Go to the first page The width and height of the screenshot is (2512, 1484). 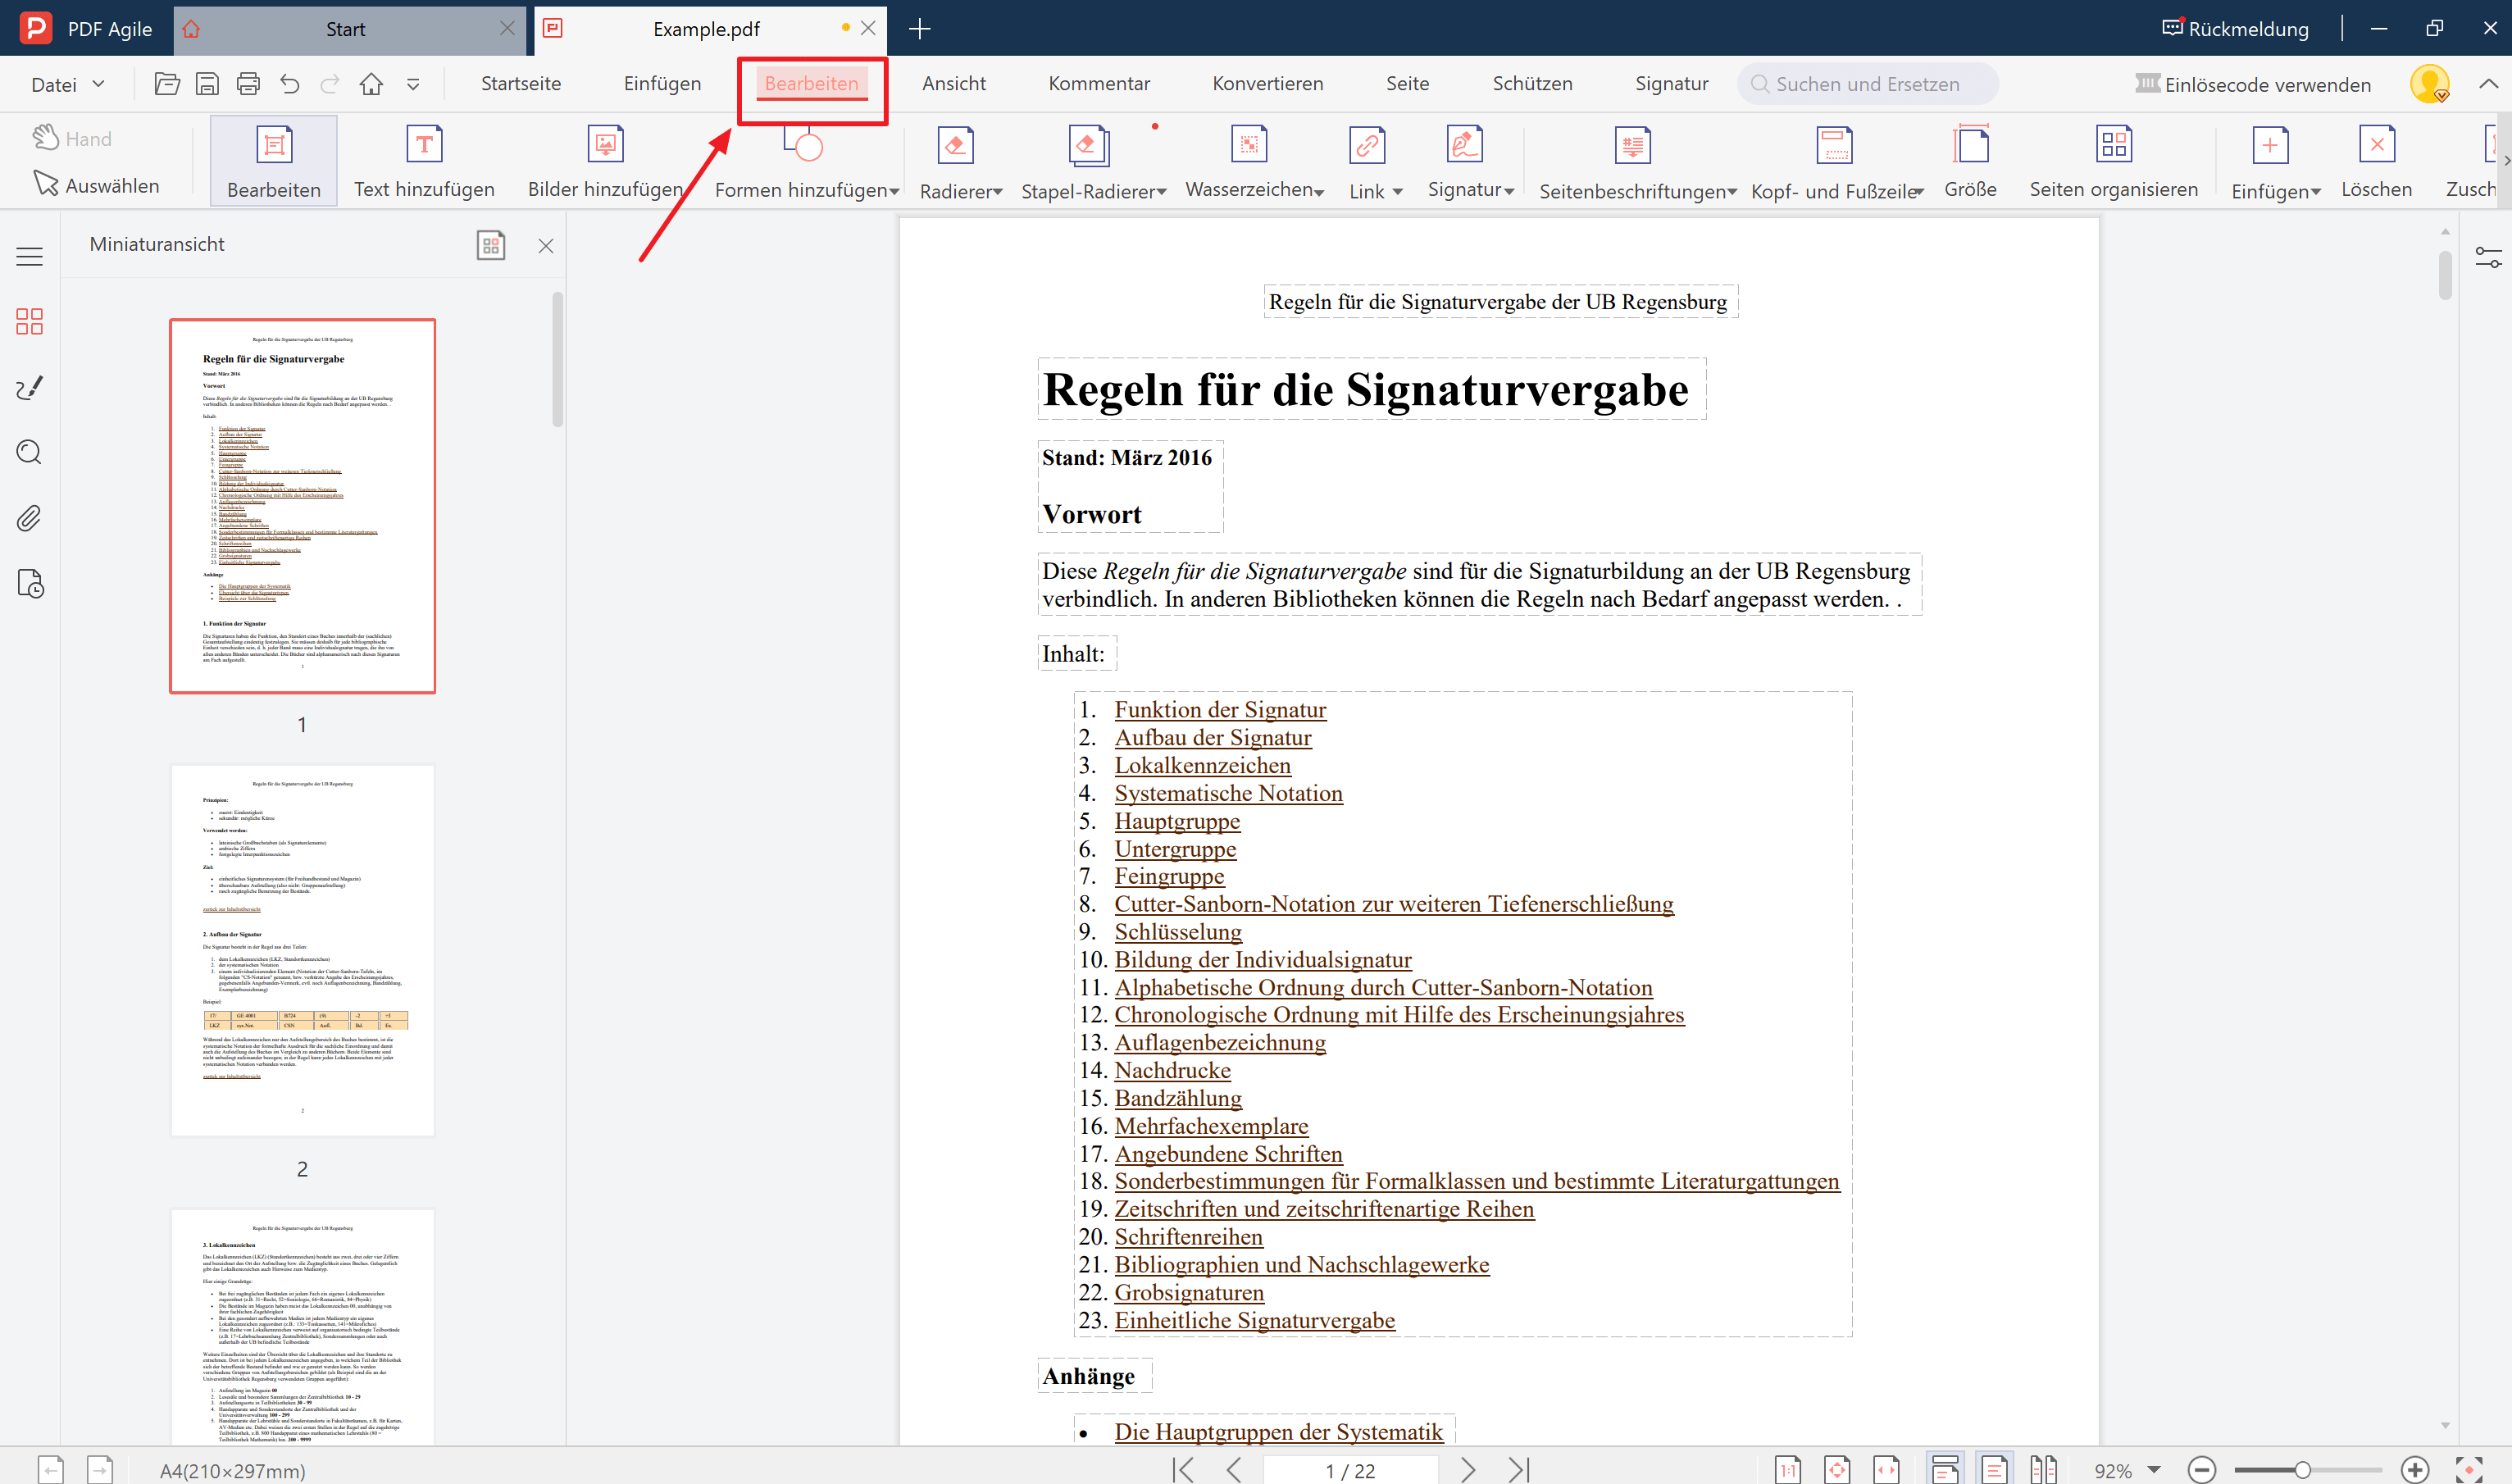(x=1184, y=1470)
